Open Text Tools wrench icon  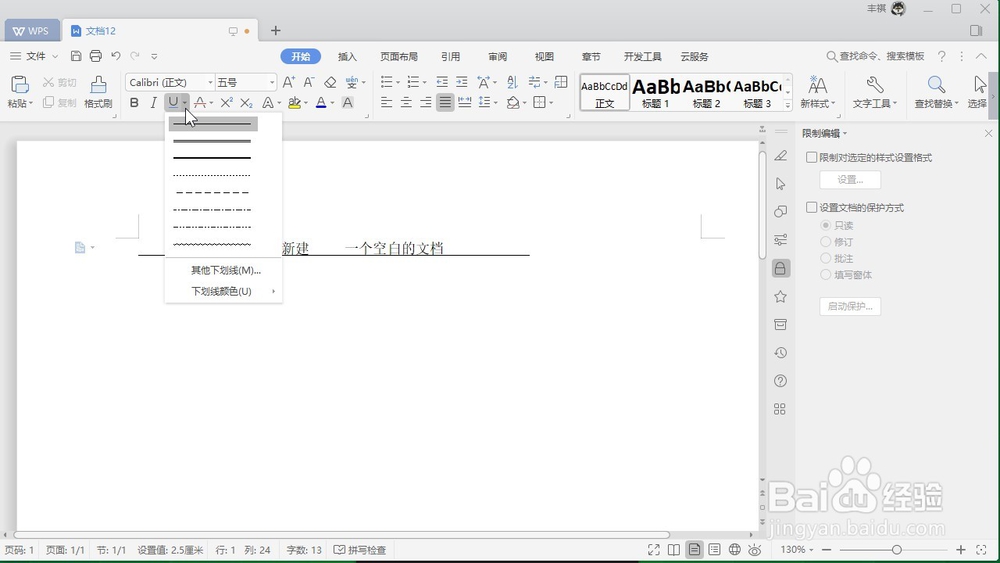pyautogui.click(x=874, y=84)
